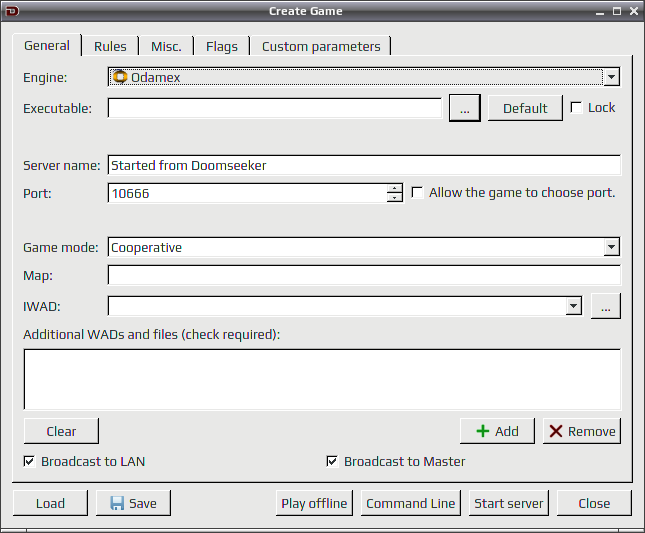Click the Command Line button
Image resolution: width=645 pixels, height=533 pixels.
pyautogui.click(x=411, y=503)
